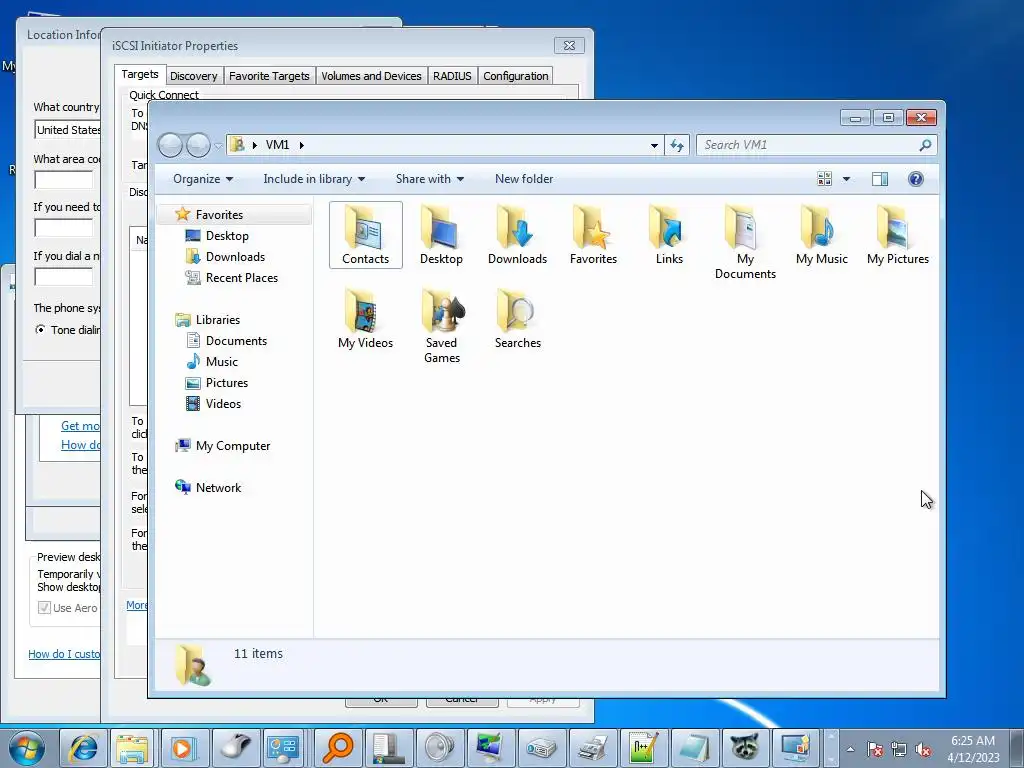Switch to RADIUS tab
This screenshot has height=768, width=1024.
coord(452,76)
